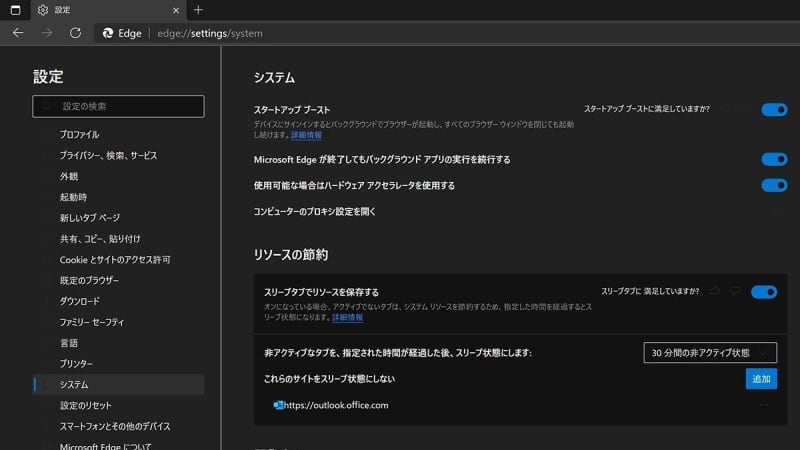
Task: Open more options for outlook.office.com entry
Action: tap(764, 405)
